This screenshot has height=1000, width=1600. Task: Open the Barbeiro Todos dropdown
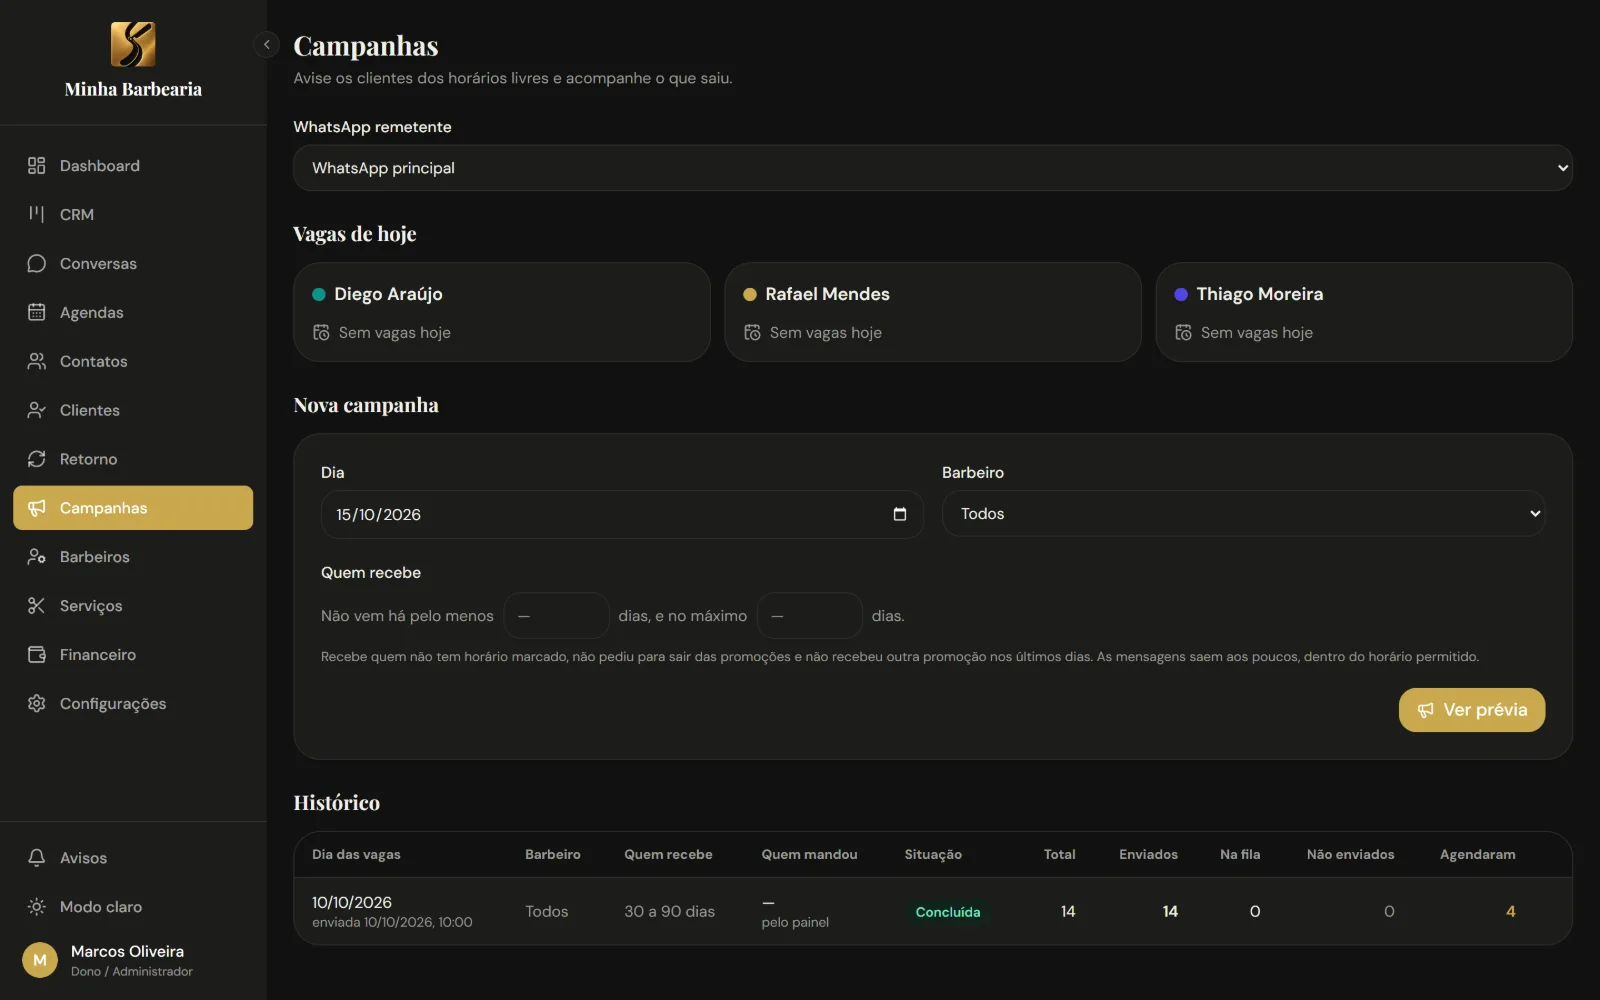tap(1243, 514)
